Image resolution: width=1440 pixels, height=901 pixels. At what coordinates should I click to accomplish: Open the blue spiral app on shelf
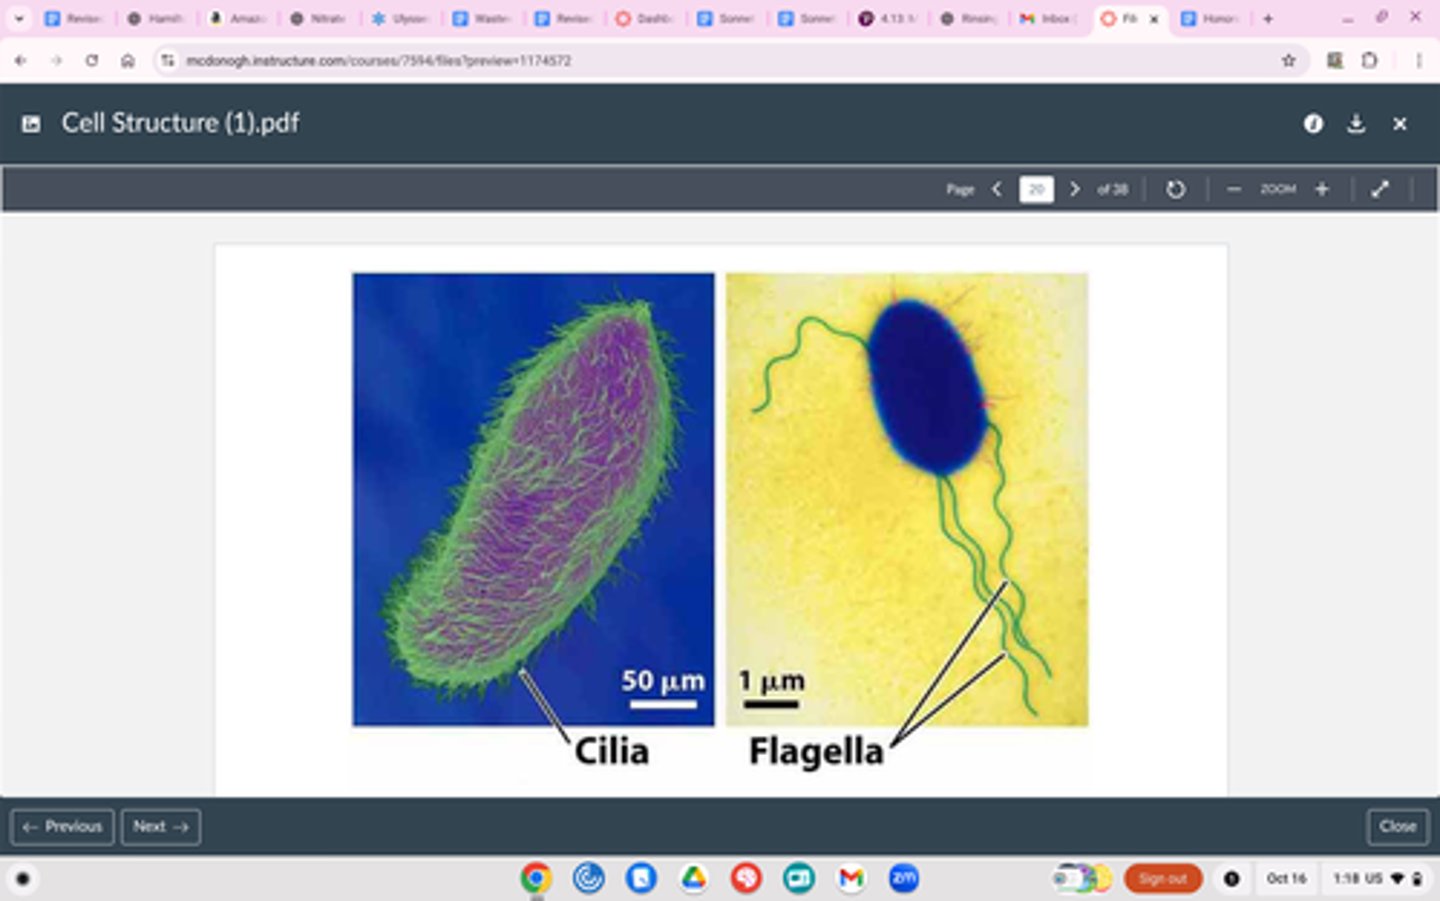tap(588, 878)
